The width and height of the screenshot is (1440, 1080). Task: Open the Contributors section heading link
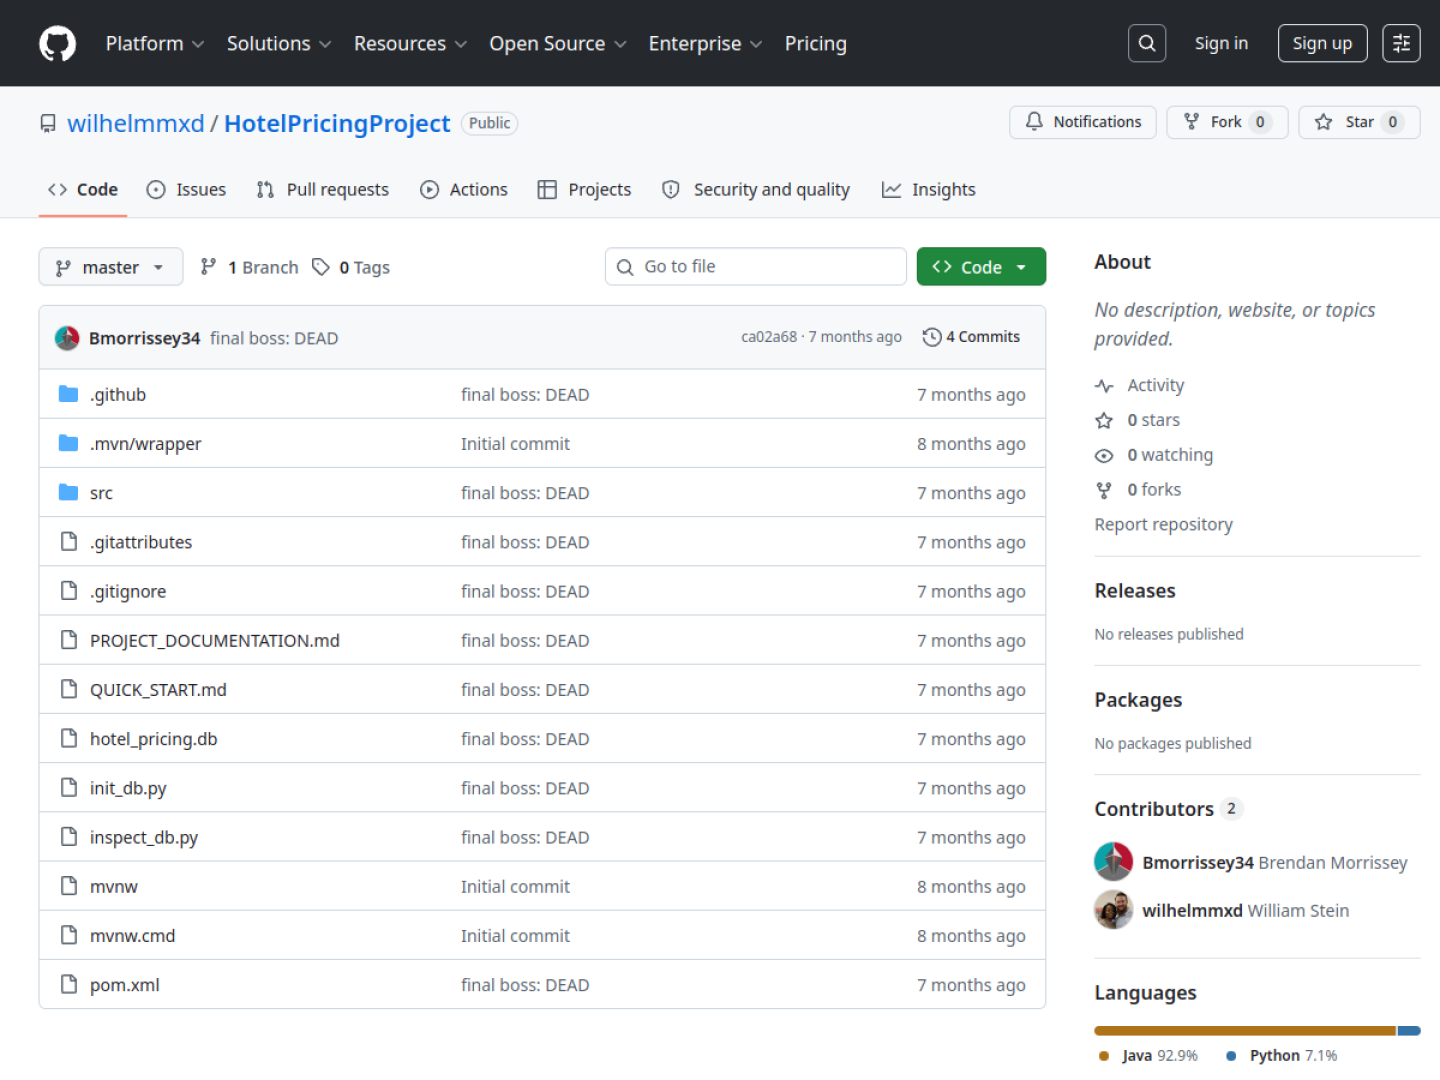(x=1168, y=808)
